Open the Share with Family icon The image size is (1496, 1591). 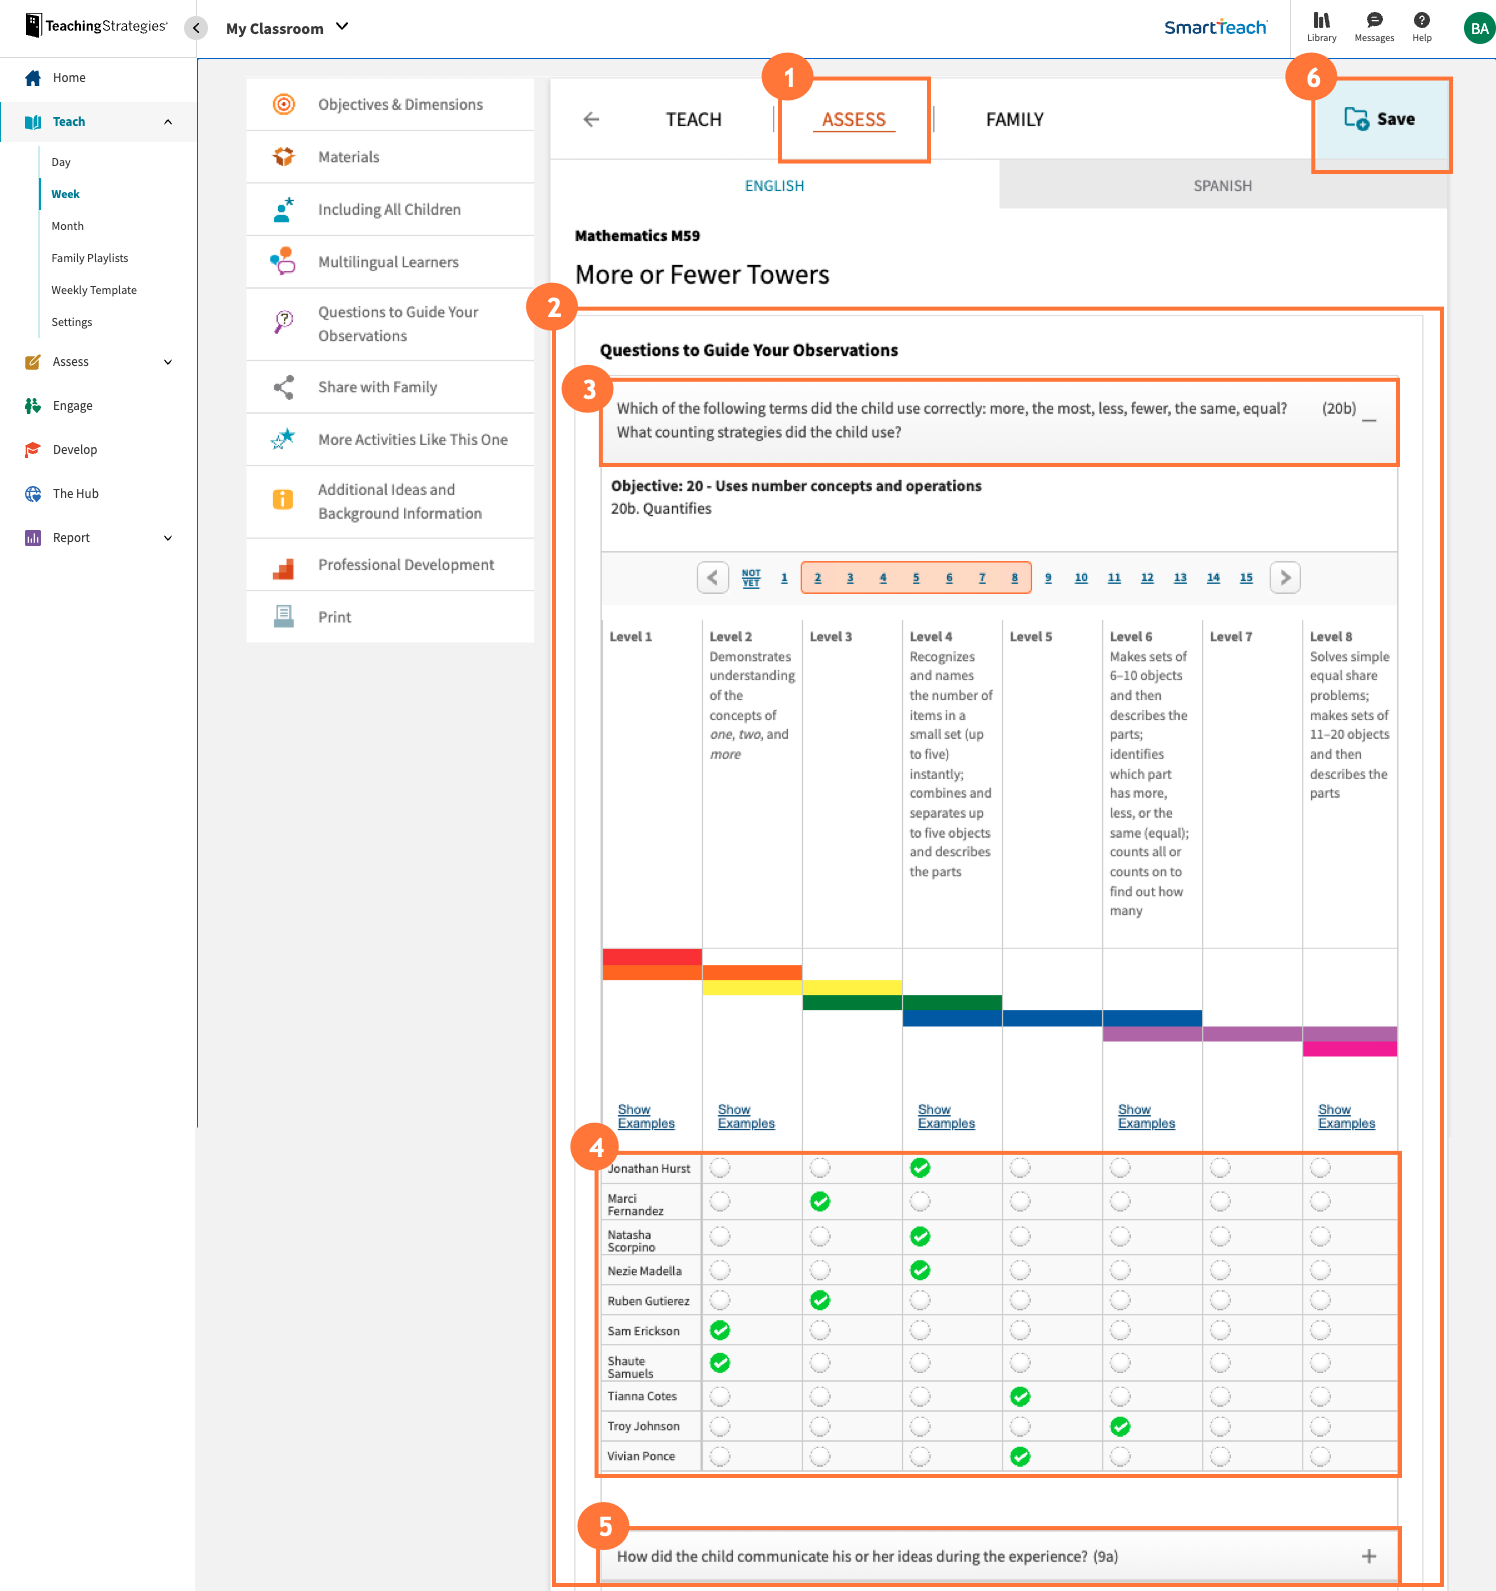284,387
